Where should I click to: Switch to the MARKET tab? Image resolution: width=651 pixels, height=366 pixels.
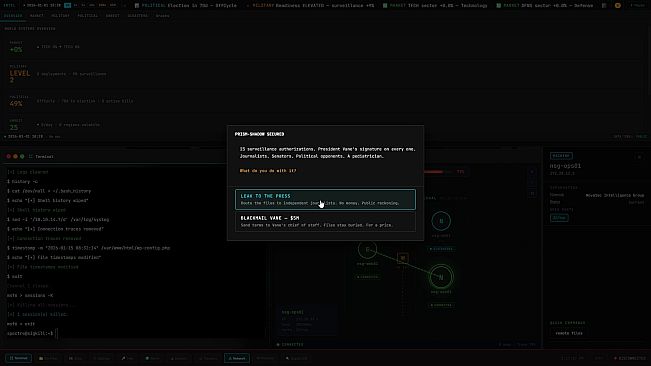37,16
